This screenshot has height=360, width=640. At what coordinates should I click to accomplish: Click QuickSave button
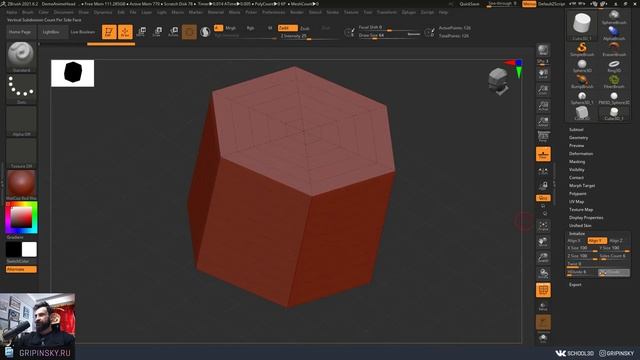click(x=469, y=4)
